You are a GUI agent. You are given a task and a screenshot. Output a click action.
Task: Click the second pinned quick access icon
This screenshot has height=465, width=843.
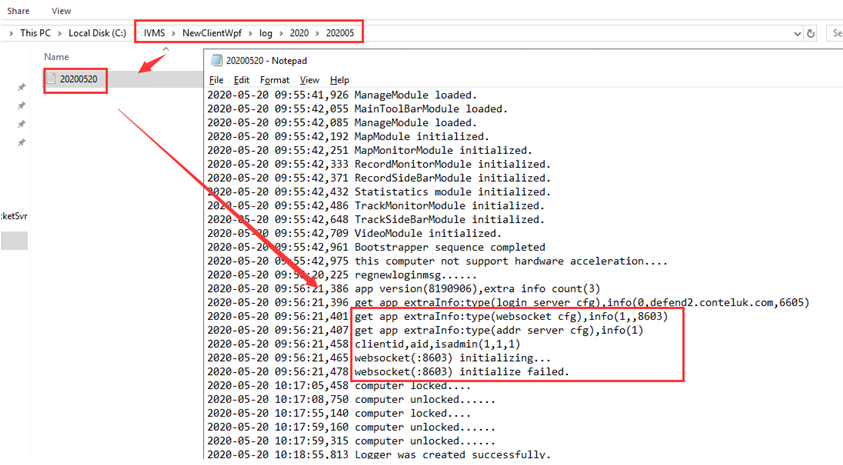coord(22,105)
